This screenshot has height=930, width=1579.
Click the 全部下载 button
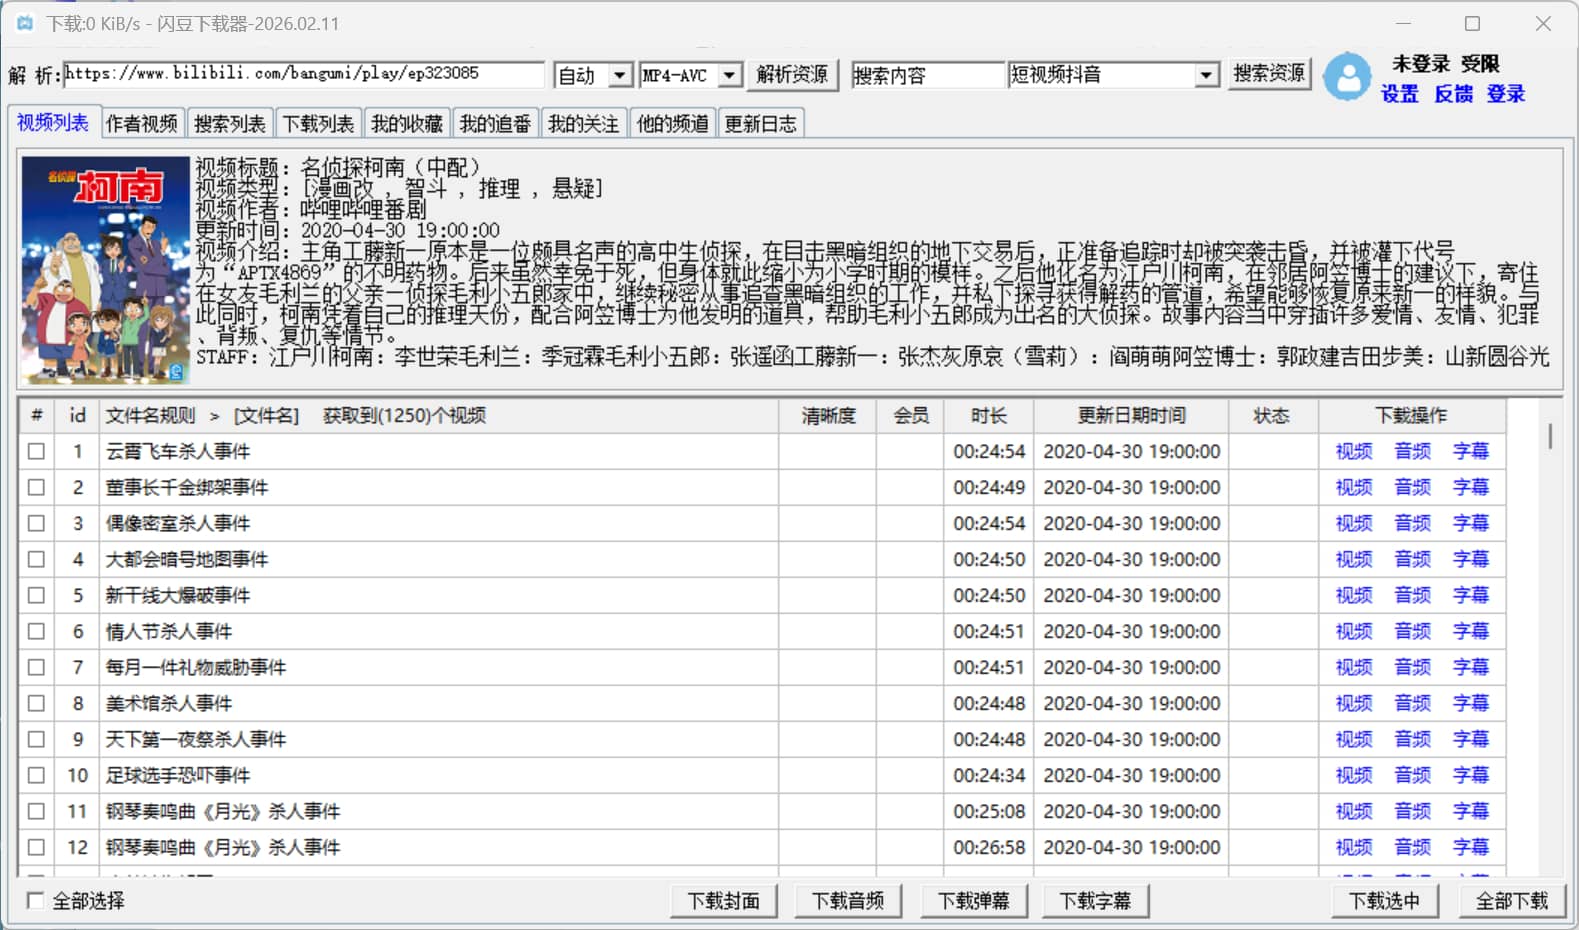click(1511, 901)
